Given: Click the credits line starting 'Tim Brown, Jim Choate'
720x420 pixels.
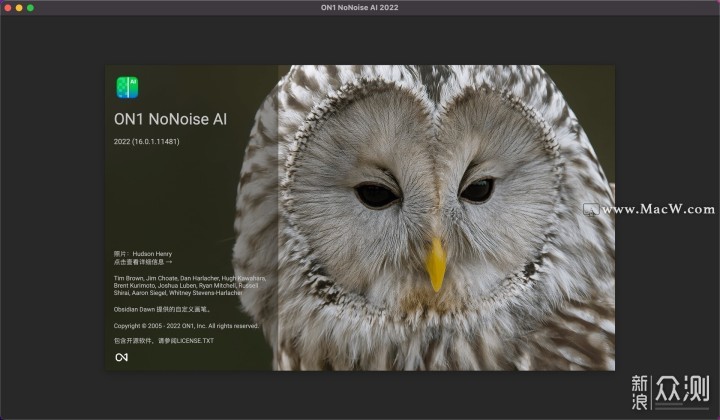Looking at the screenshot, I should tap(190, 278).
